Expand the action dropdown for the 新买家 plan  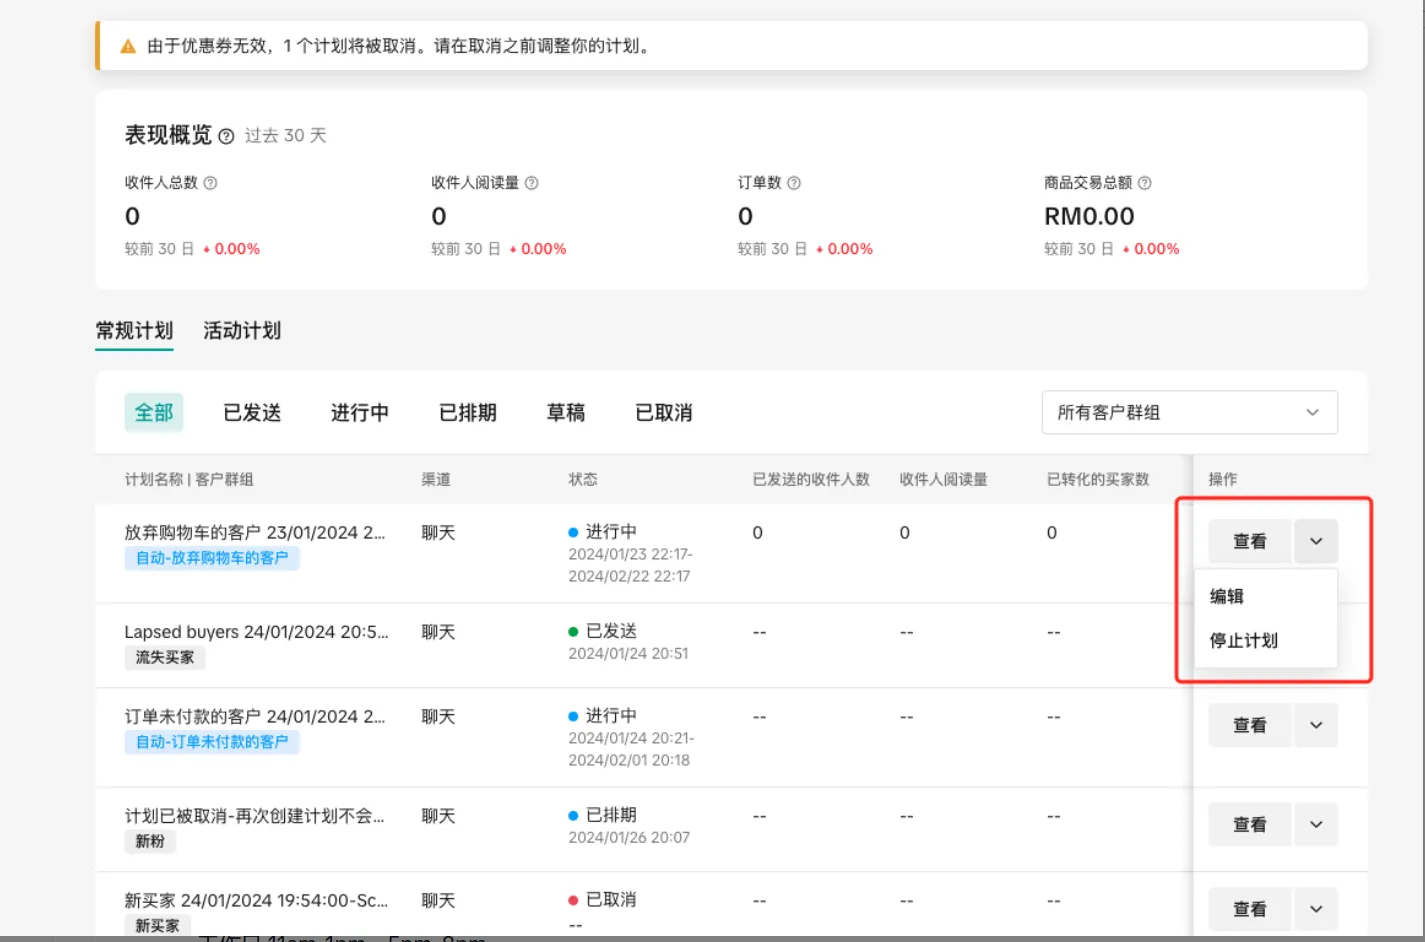1316,909
